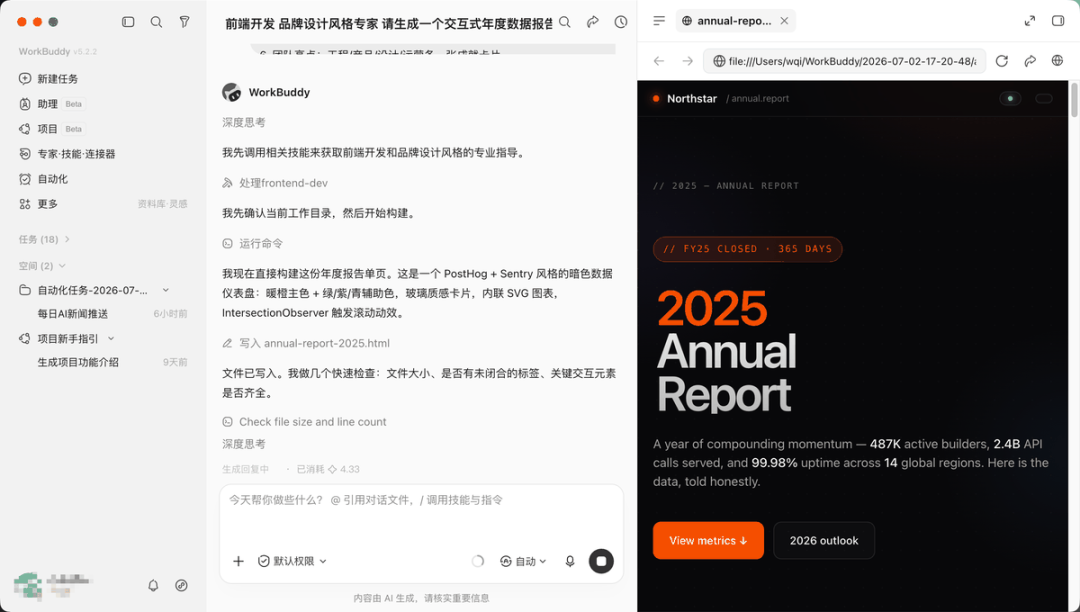The height and width of the screenshot is (612, 1080).
Task: Open the 生成项目功能介绍 task
Action: [x=78, y=362]
